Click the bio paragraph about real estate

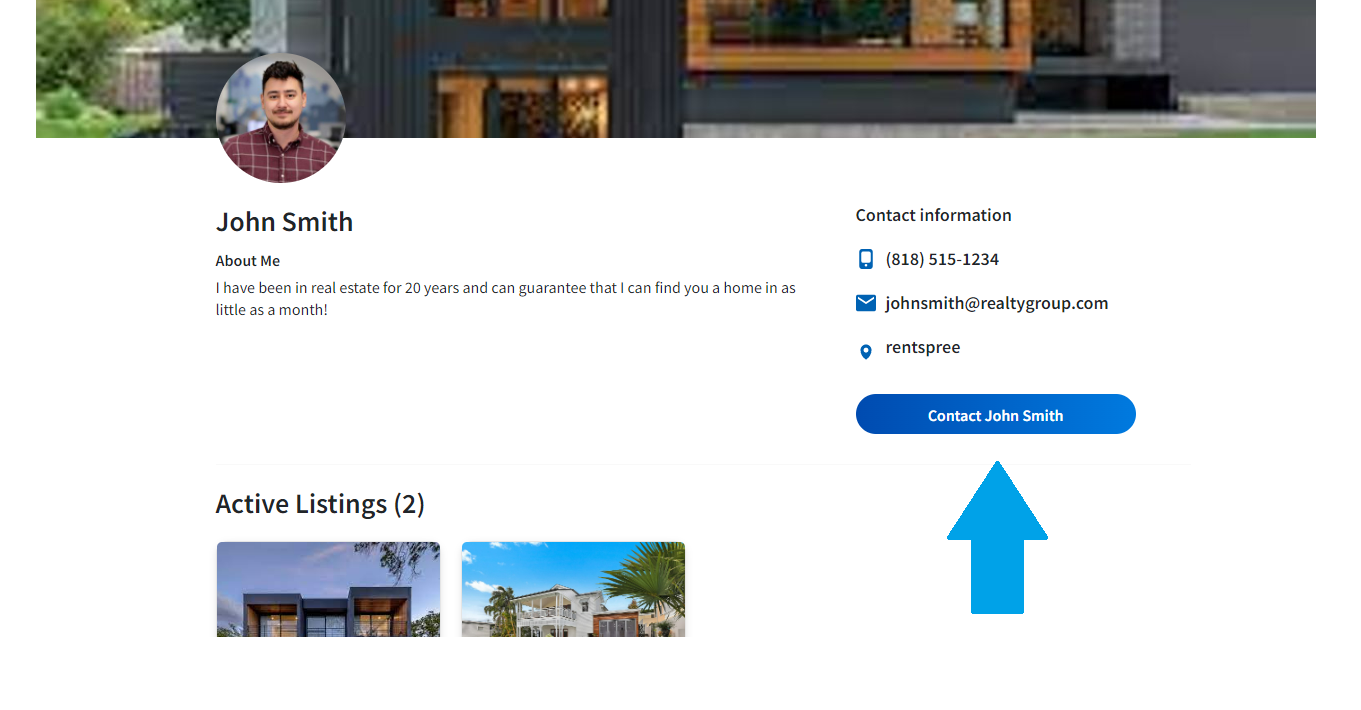point(506,299)
